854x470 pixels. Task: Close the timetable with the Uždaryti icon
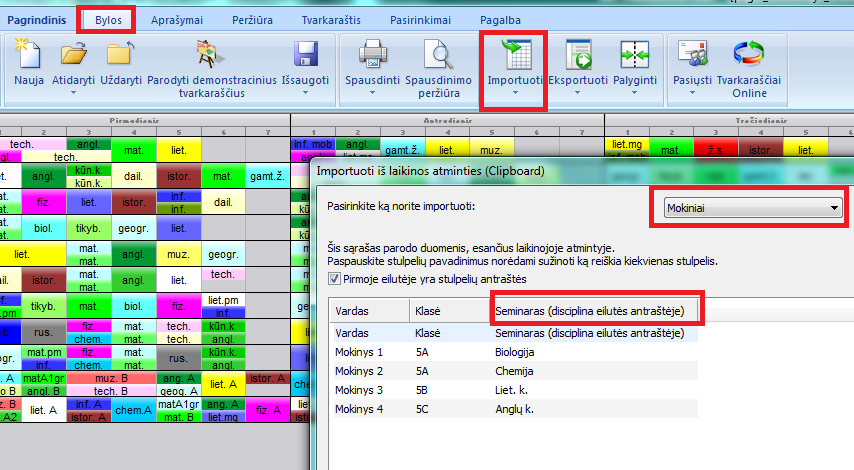coord(120,56)
